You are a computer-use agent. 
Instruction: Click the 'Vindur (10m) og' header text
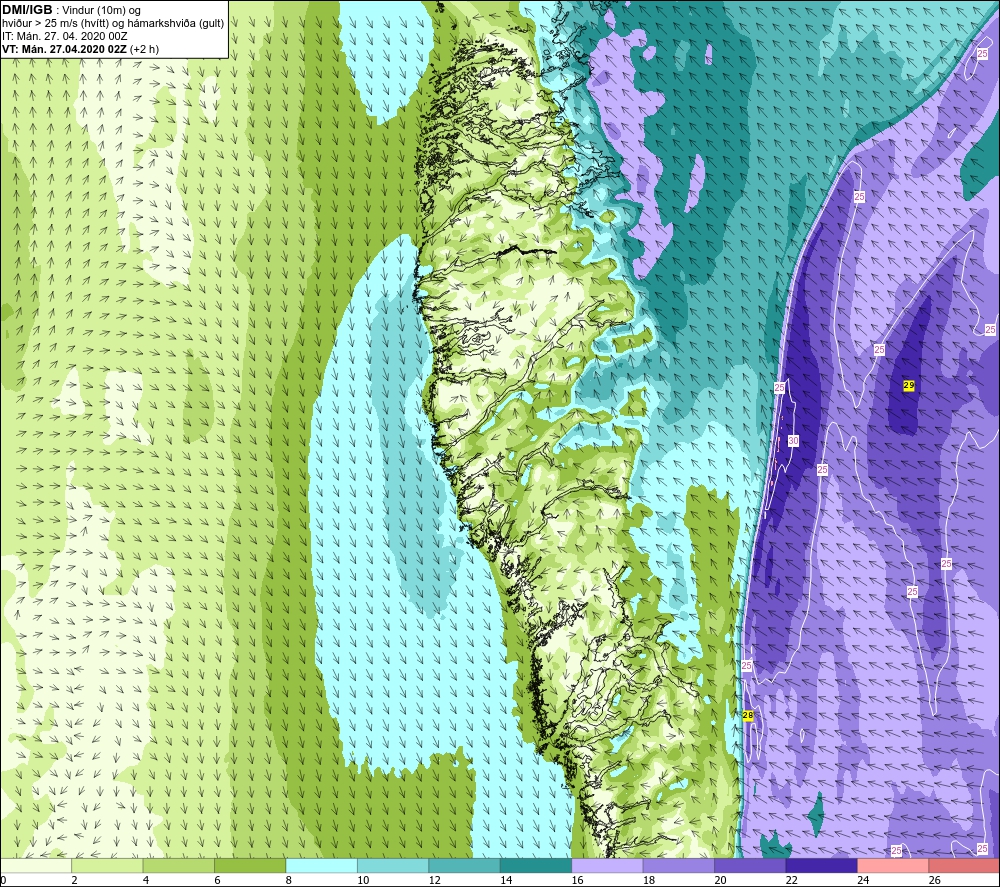[x=101, y=11]
